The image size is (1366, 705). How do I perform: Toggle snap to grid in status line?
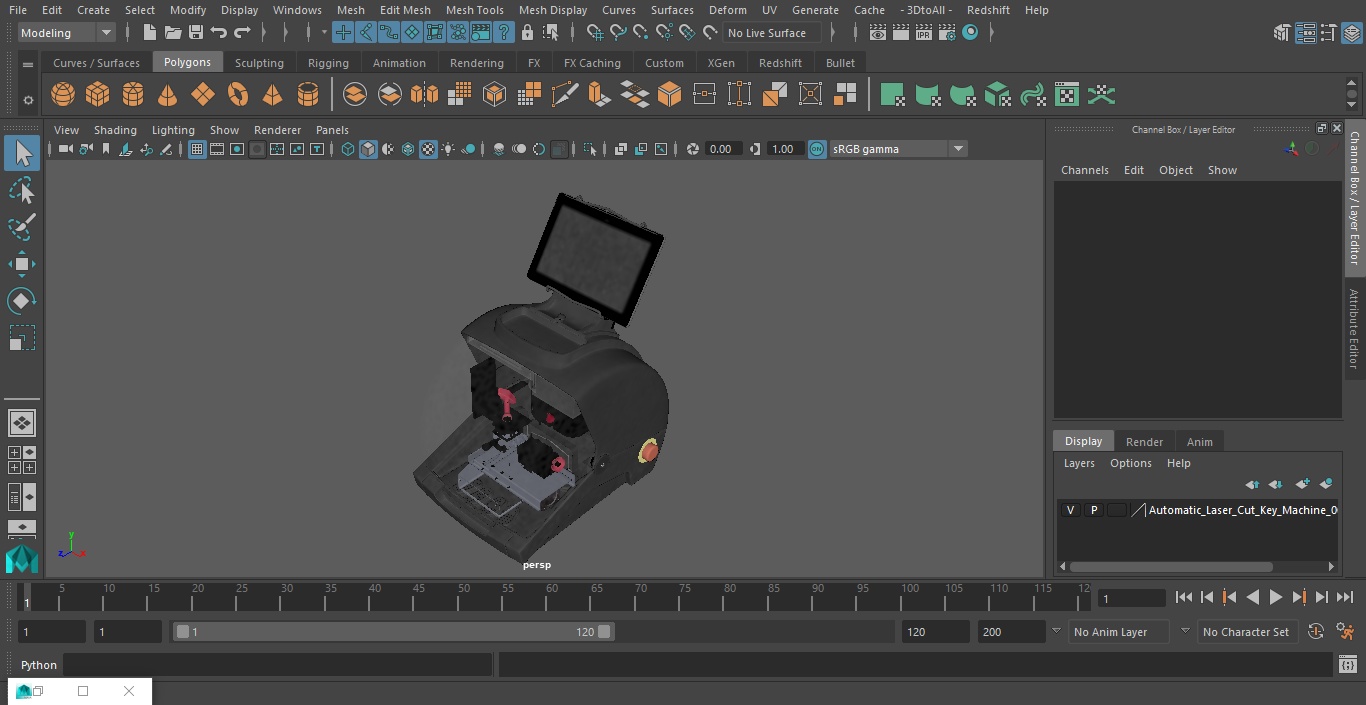[x=595, y=33]
